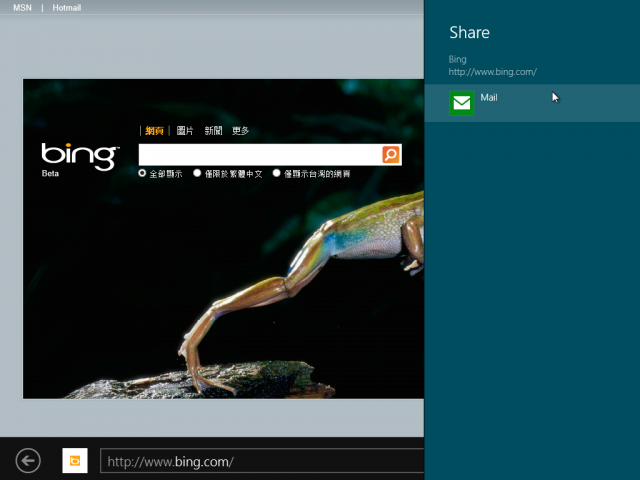640x480 pixels.
Task: Click the green Mail envelope icon
Action: pyautogui.click(x=462, y=103)
